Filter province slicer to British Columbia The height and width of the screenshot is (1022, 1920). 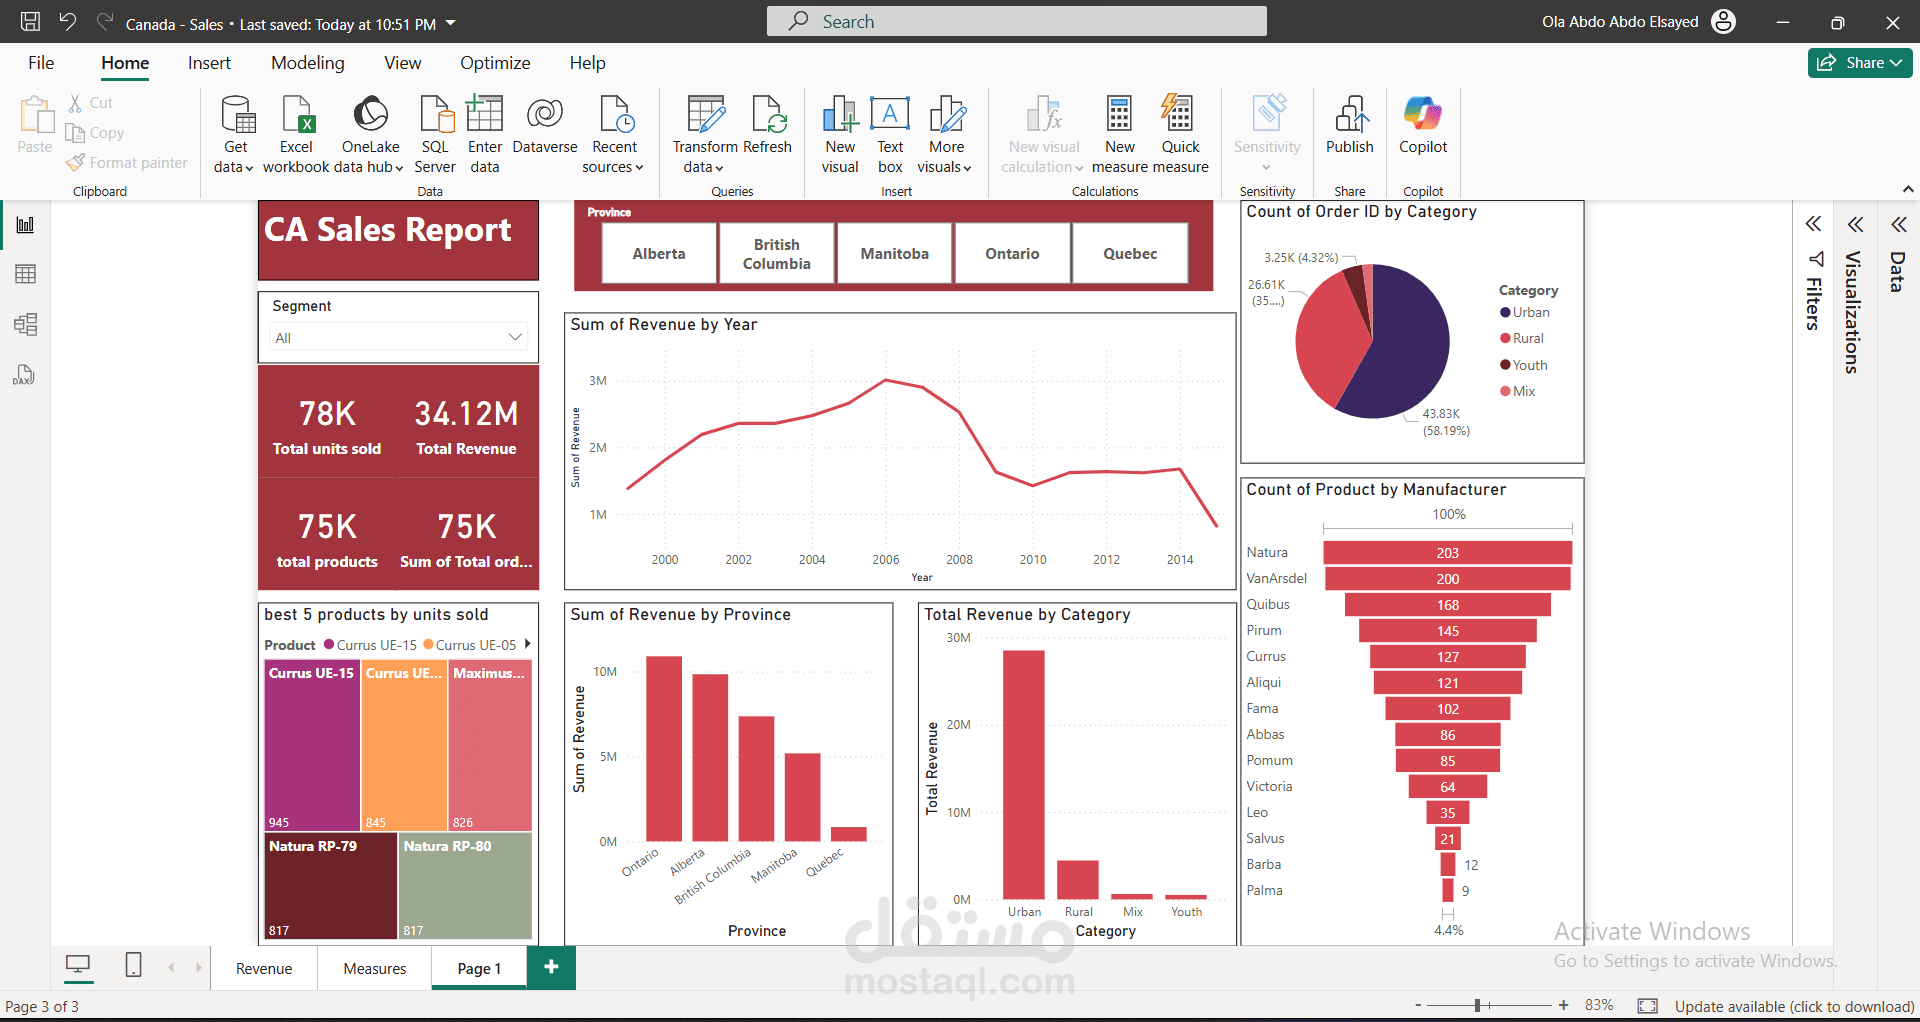pyautogui.click(x=777, y=253)
